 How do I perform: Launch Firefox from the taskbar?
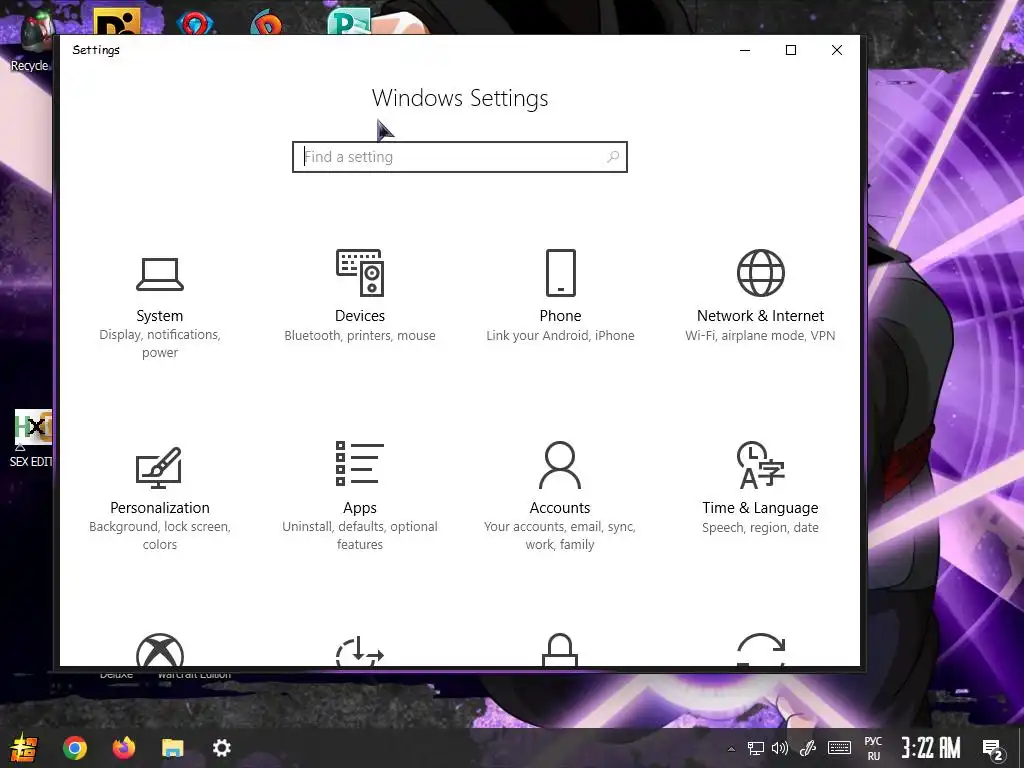123,748
